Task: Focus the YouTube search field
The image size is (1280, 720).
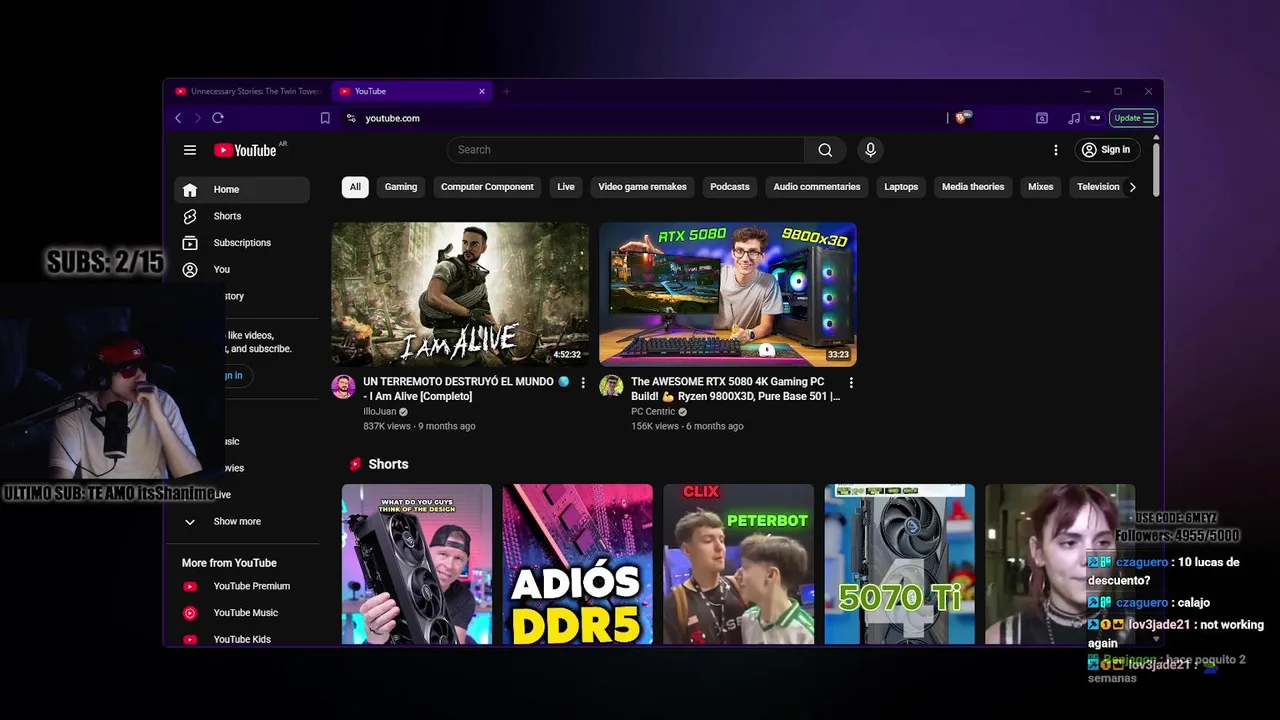Action: (x=626, y=150)
